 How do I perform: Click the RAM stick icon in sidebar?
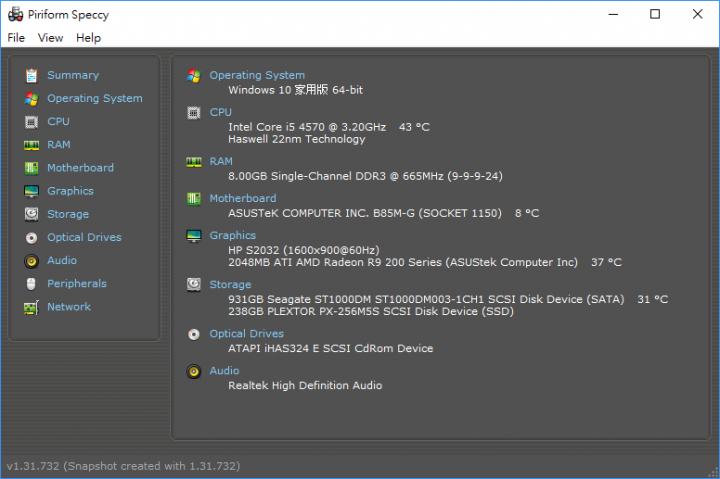coord(31,145)
